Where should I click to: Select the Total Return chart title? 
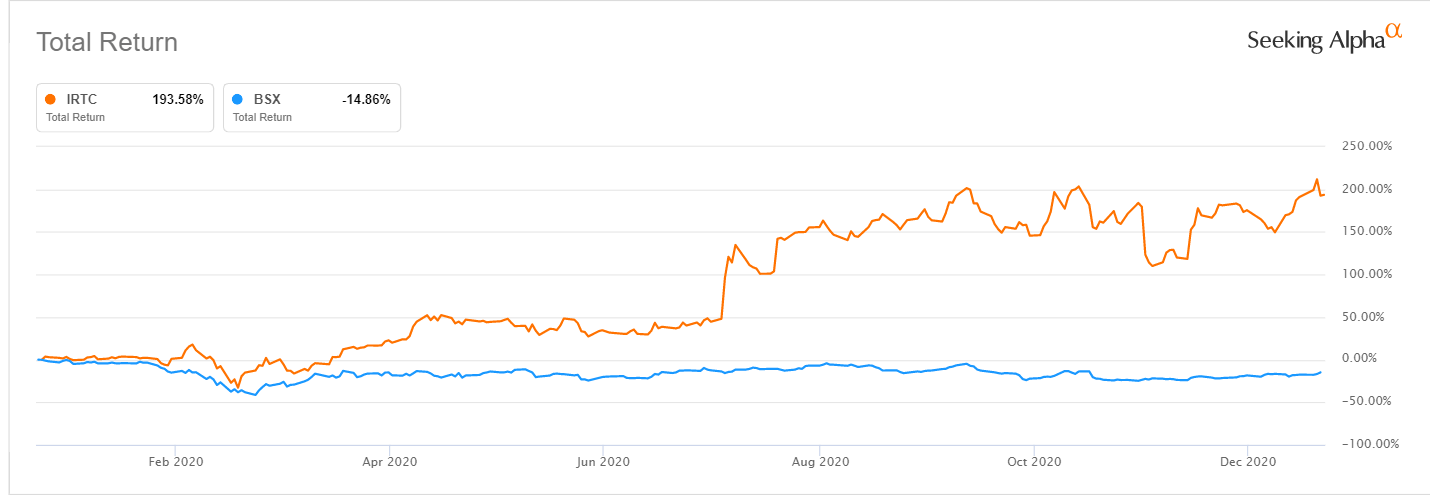107,43
